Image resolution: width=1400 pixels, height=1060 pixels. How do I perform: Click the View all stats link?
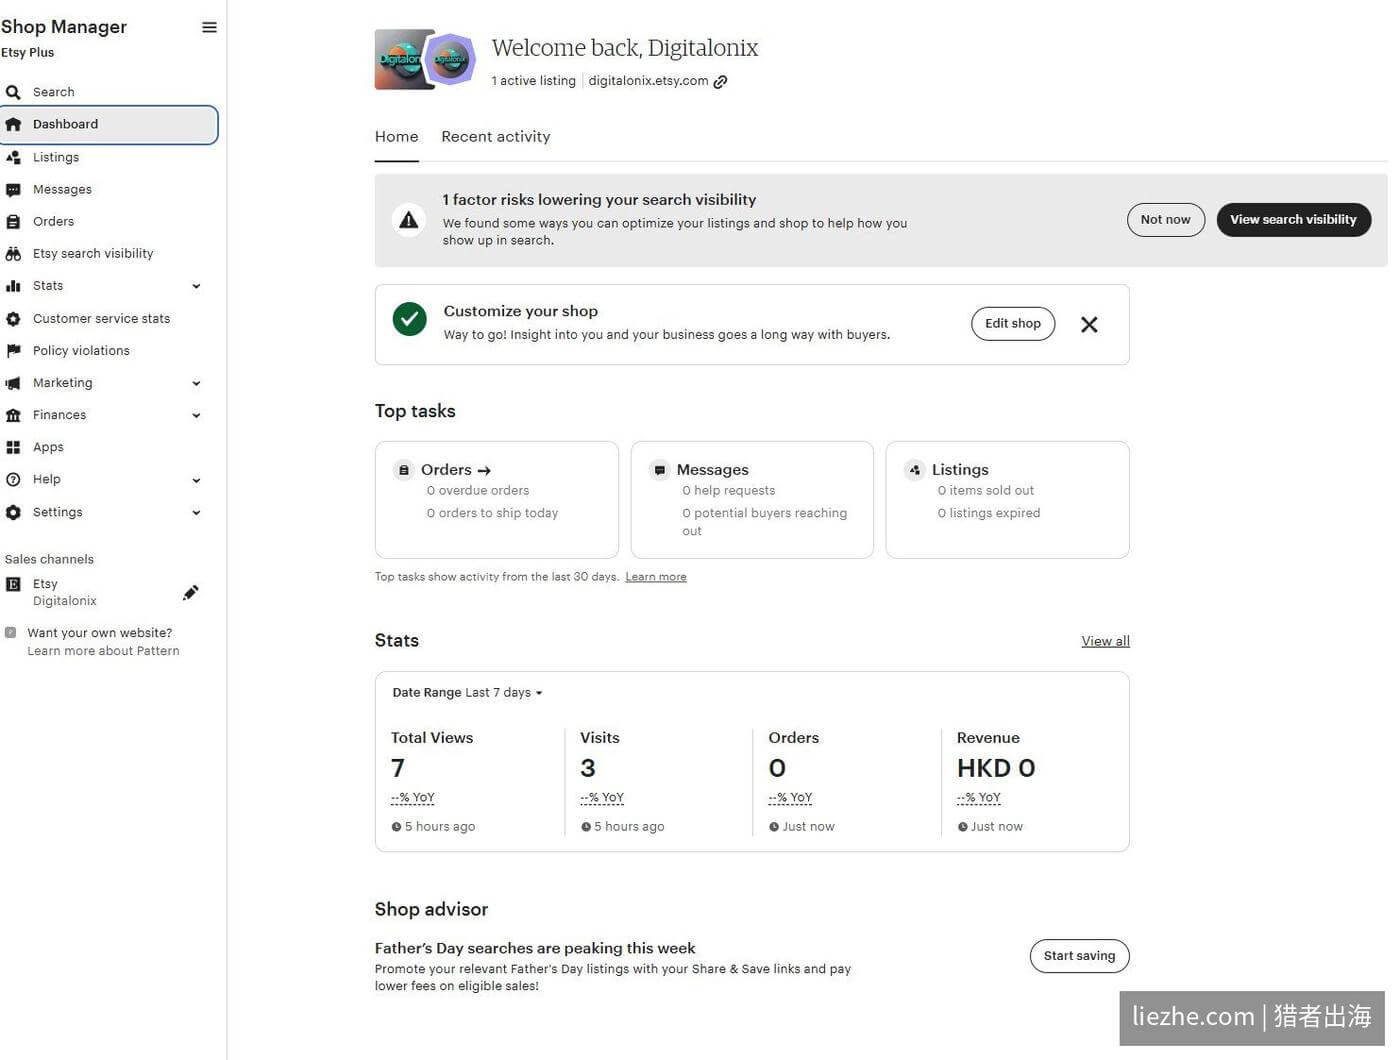click(x=1105, y=641)
